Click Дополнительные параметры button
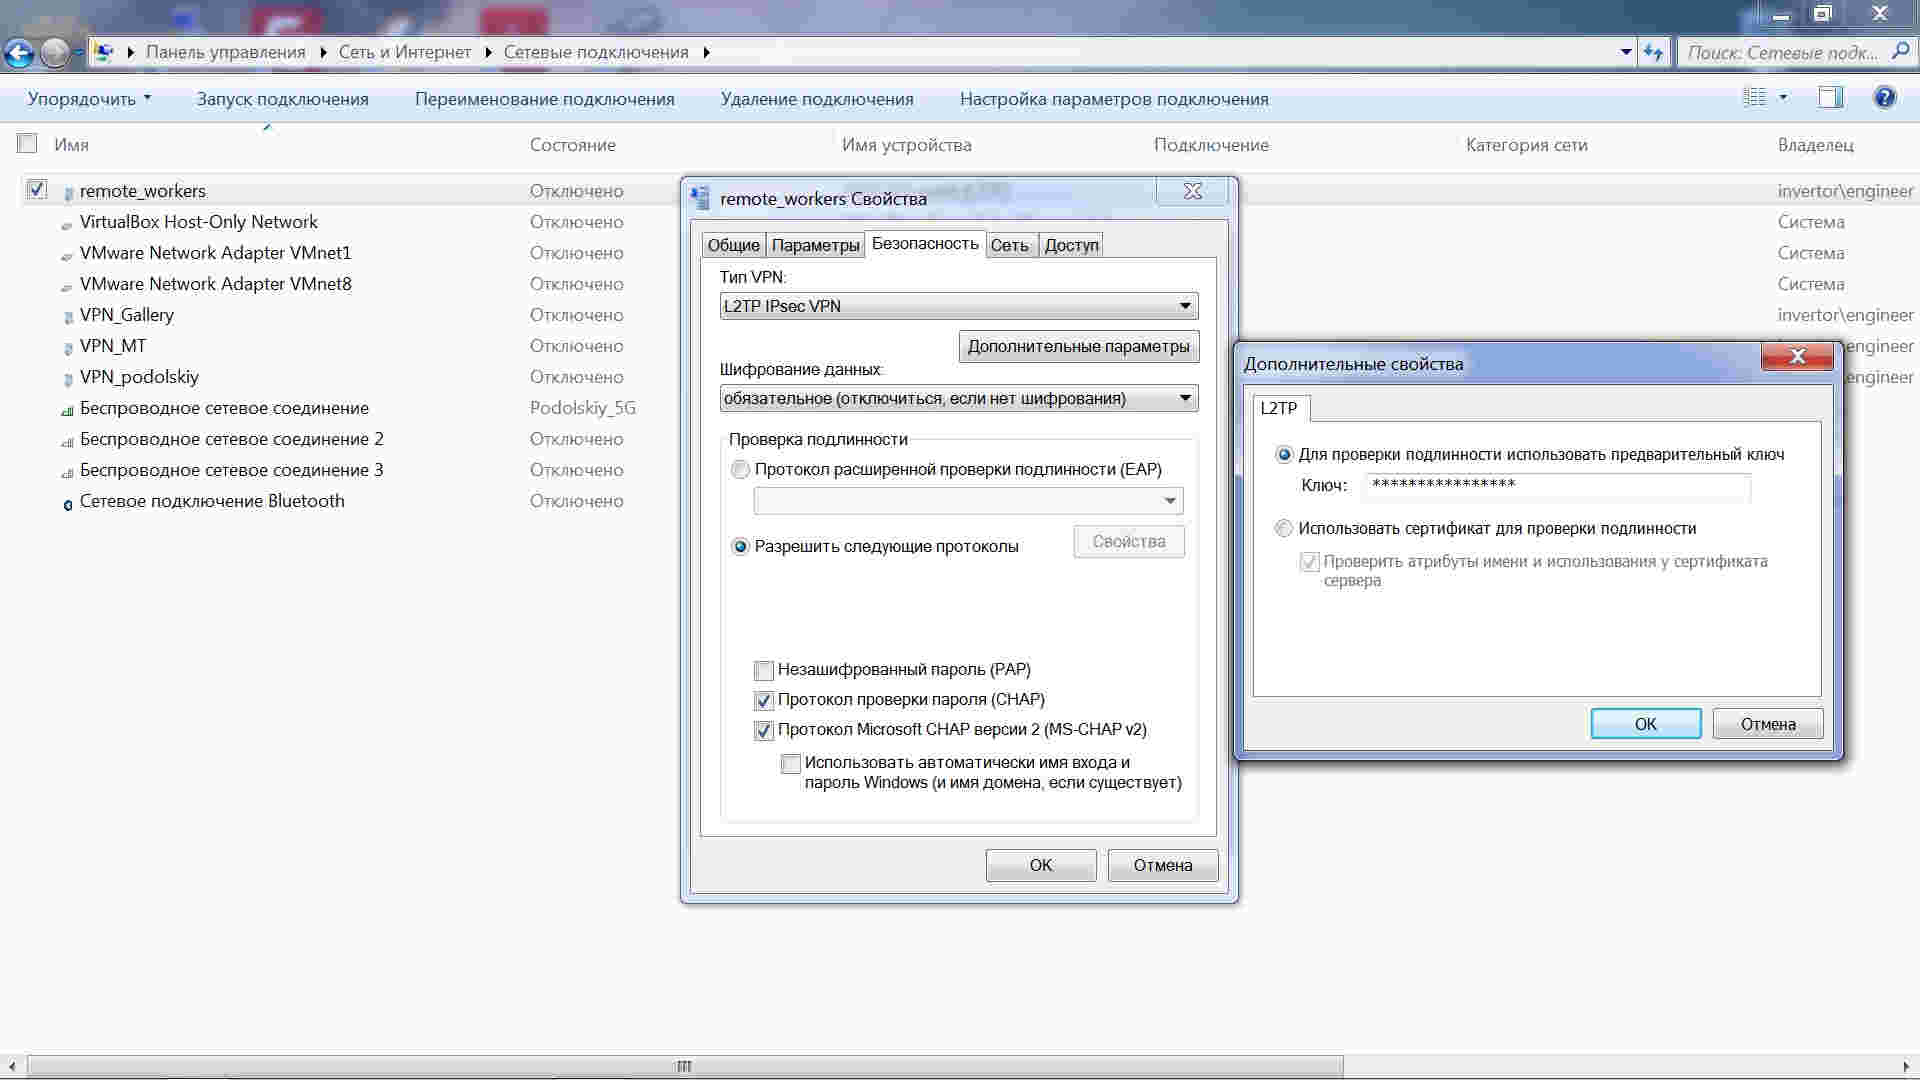 coord(1078,346)
